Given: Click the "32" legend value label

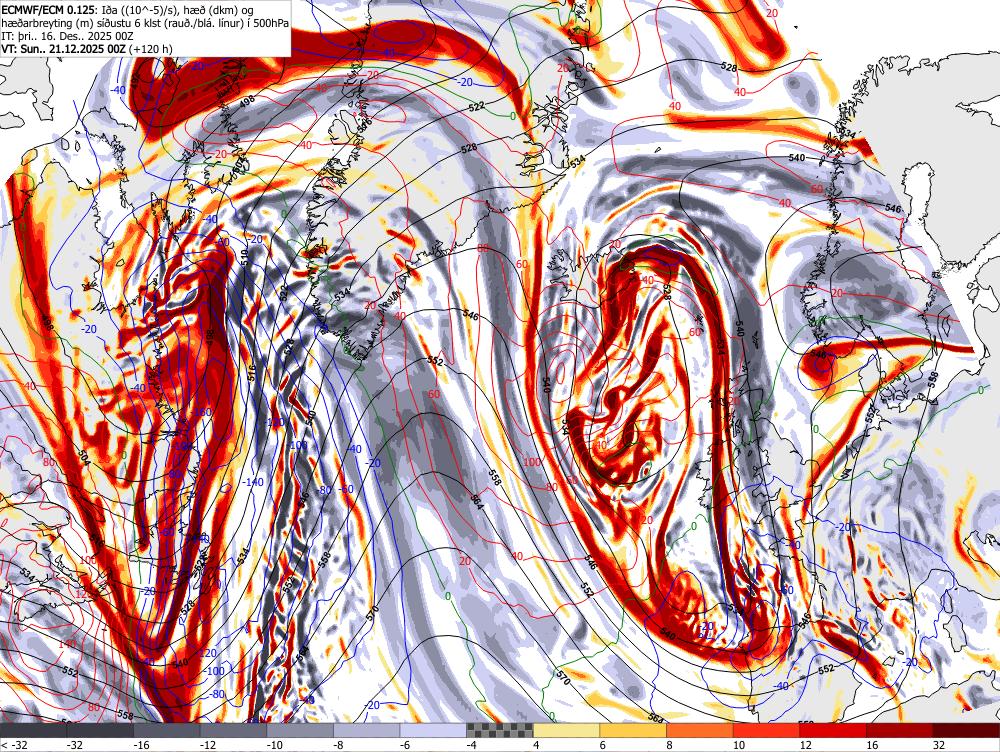Looking at the screenshot, I should [939, 745].
